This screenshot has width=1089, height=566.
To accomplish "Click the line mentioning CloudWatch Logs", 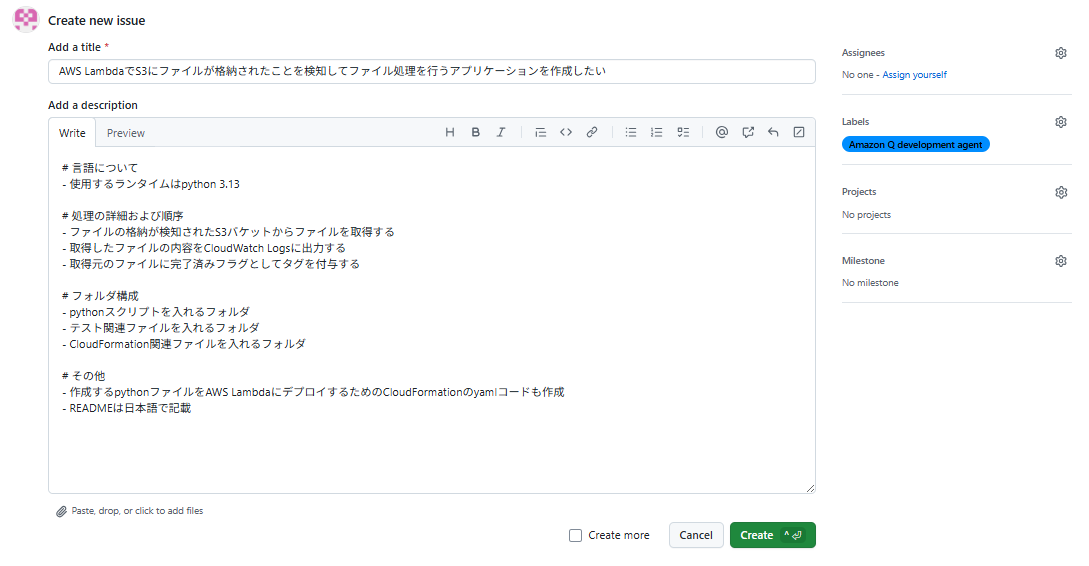I will [x=203, y=248].
